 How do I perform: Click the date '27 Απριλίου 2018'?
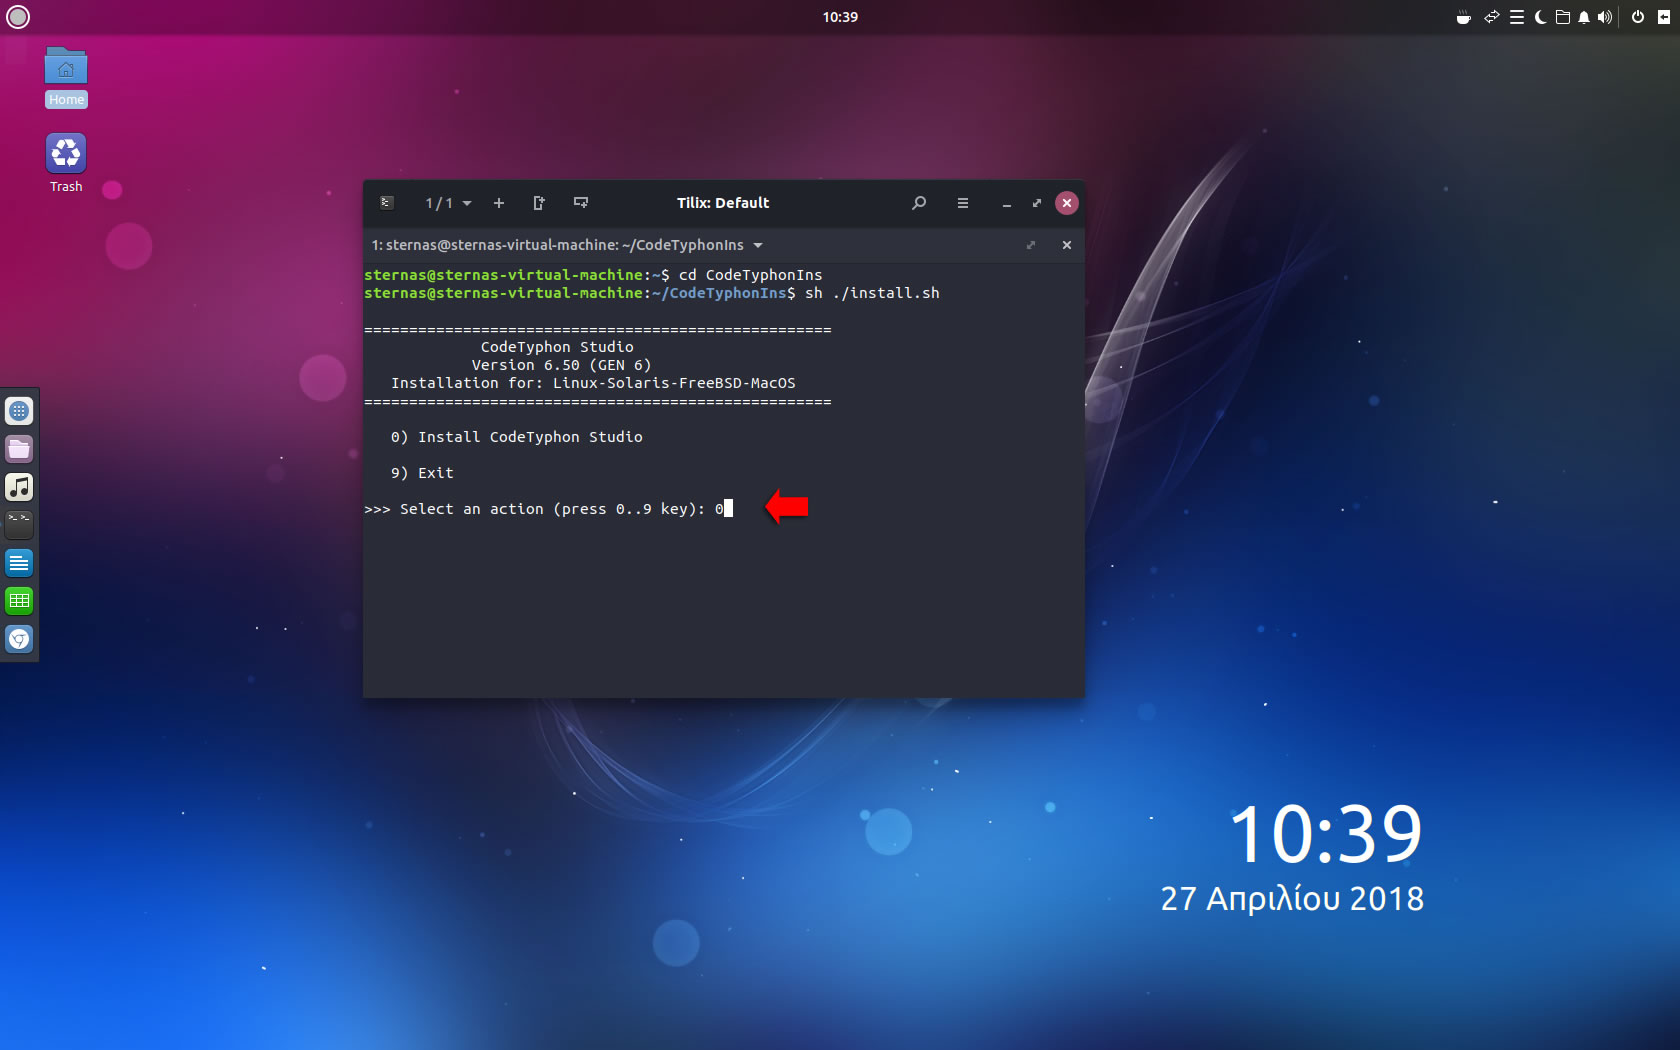1292,899
